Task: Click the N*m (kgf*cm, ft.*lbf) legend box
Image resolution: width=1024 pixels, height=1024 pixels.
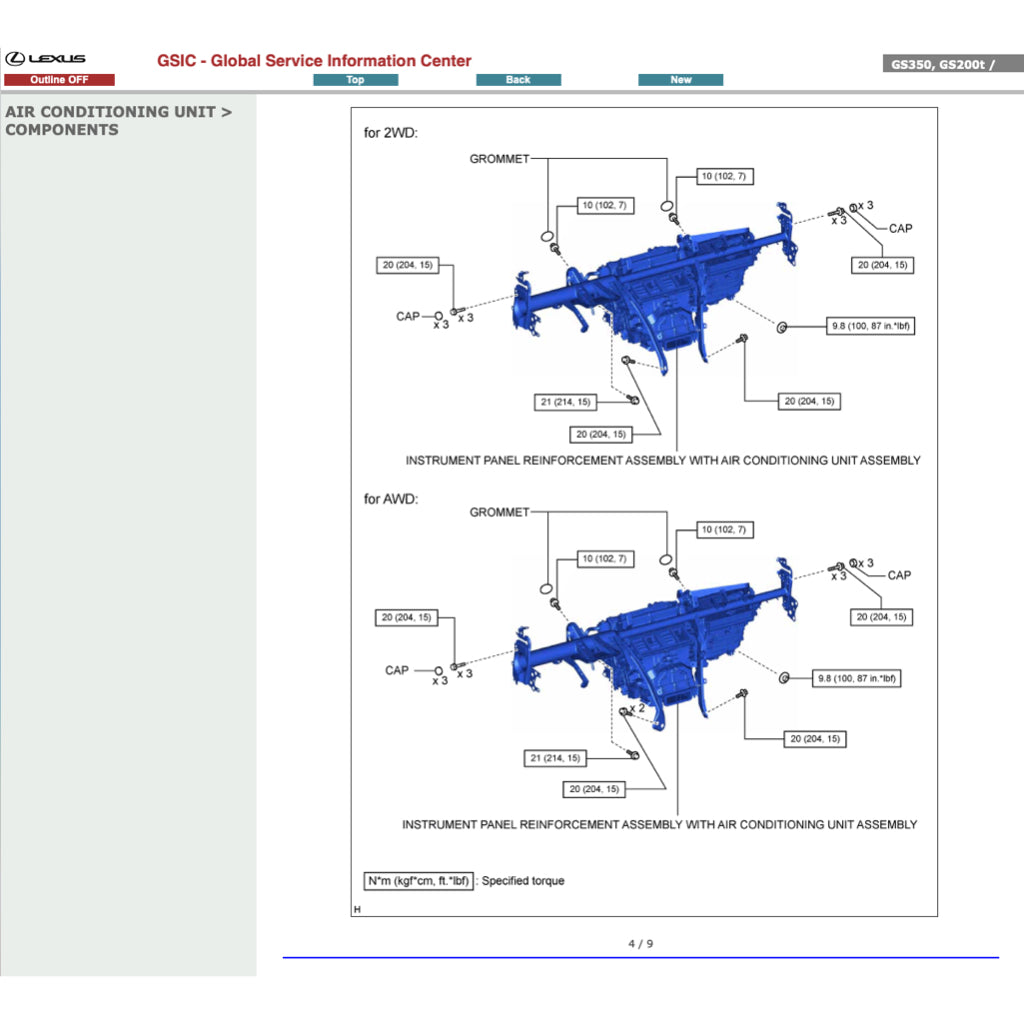Action: (418, 881)
